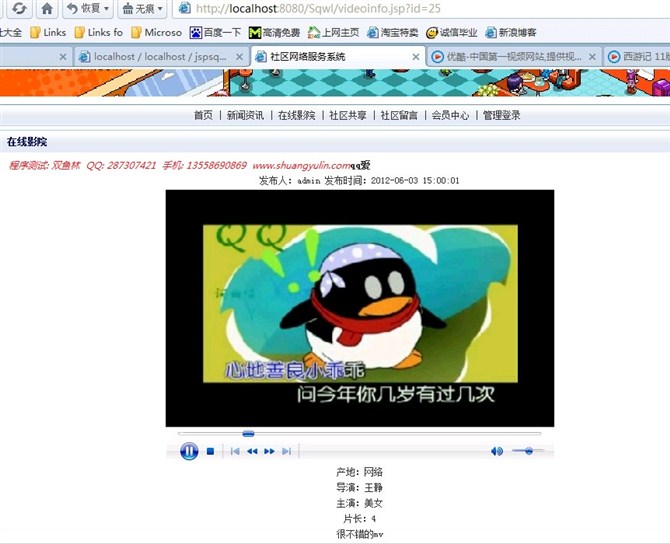Open the Links fo bookmark folder
This screenshot has height=544, width=670.
(x=99, y=32)
